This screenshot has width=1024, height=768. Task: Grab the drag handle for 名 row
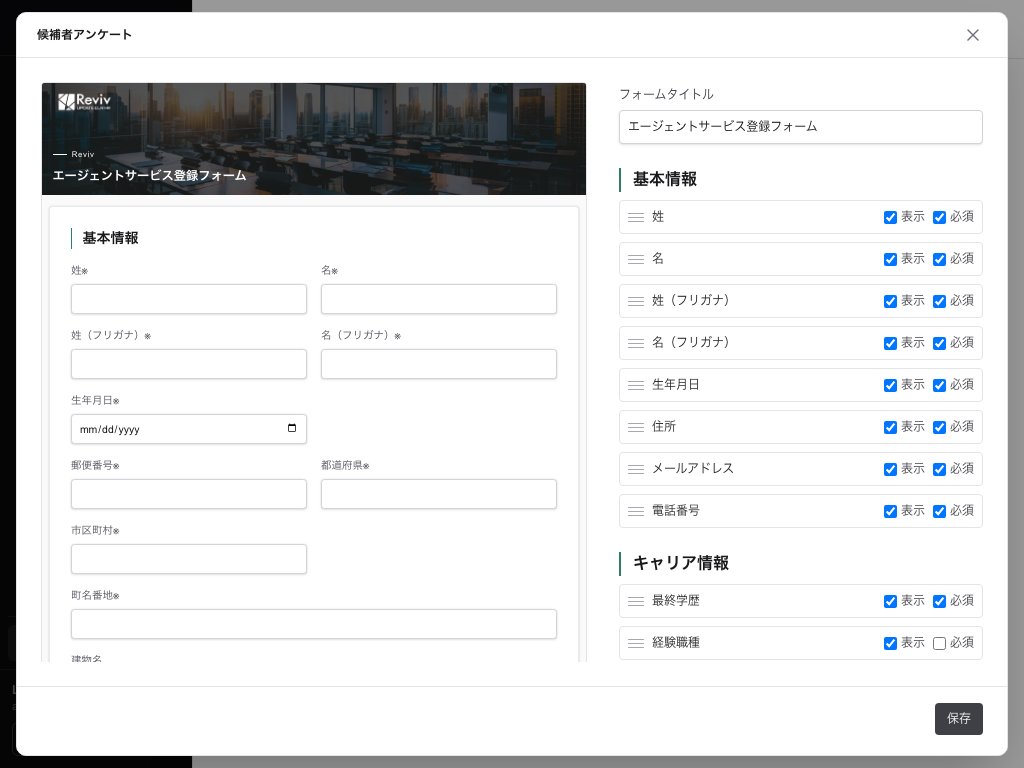coord(635,259)
